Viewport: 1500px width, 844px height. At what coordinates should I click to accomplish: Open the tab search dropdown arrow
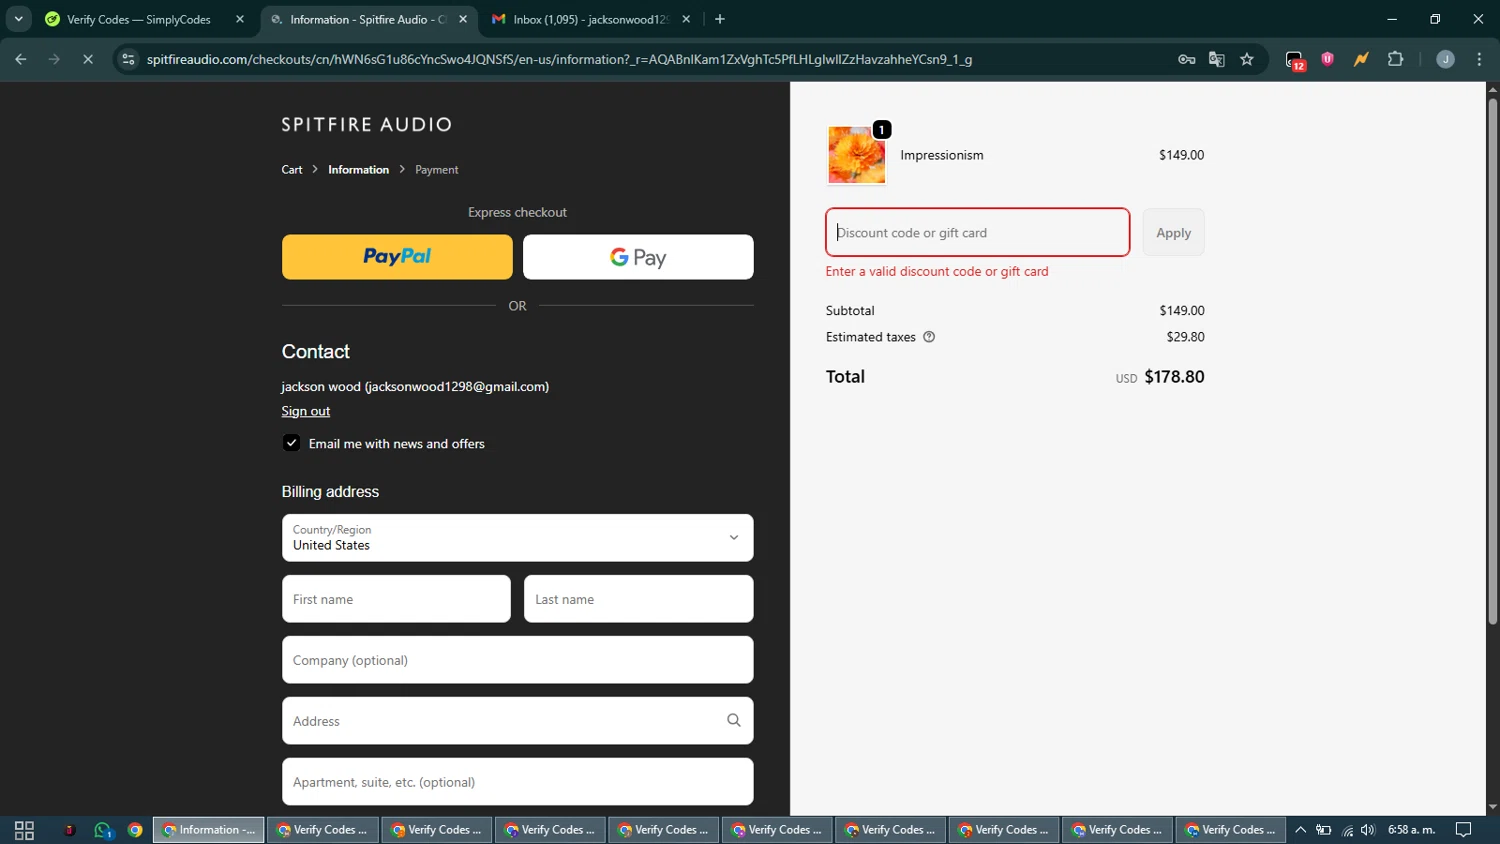[18, 19]
